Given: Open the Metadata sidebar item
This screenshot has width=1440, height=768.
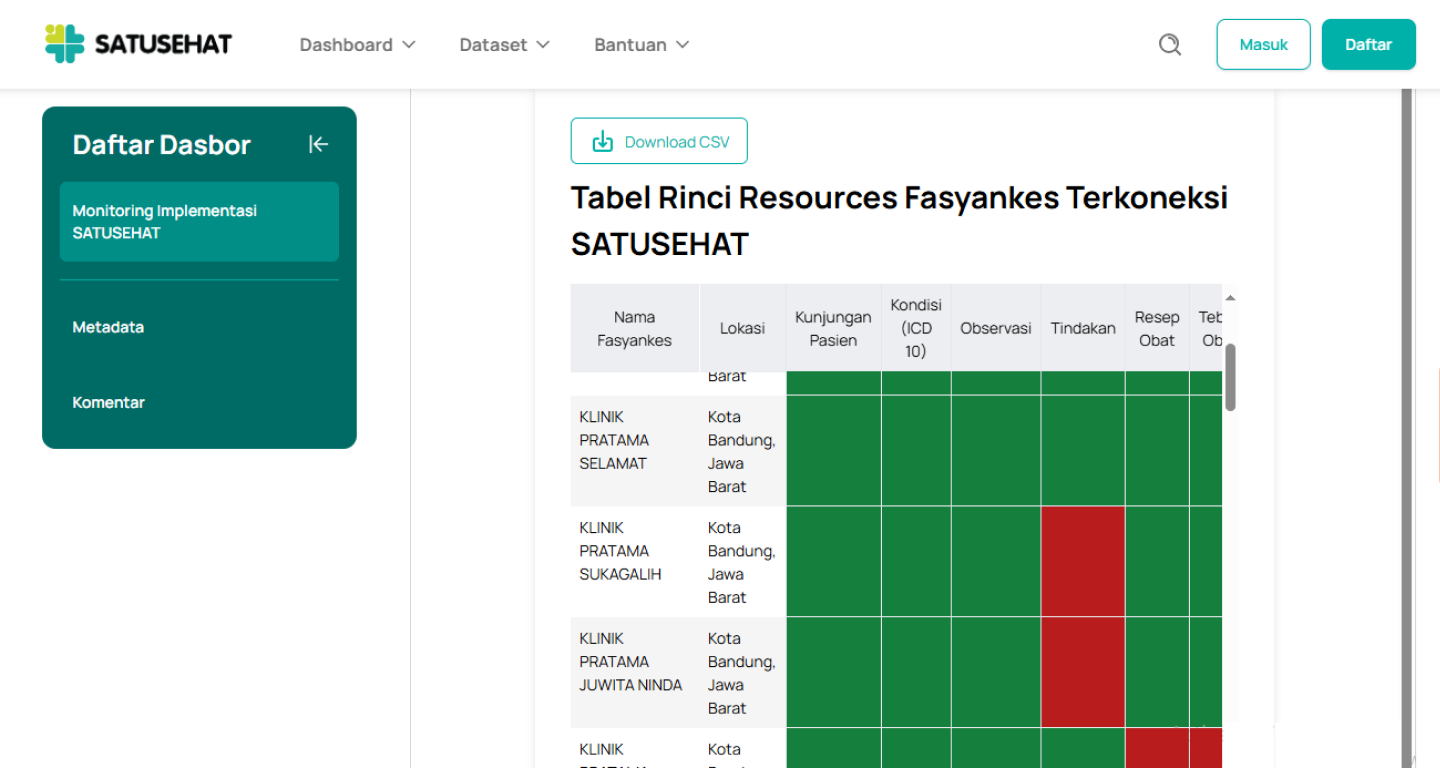Looking at the screenshot, I should 108,327.
